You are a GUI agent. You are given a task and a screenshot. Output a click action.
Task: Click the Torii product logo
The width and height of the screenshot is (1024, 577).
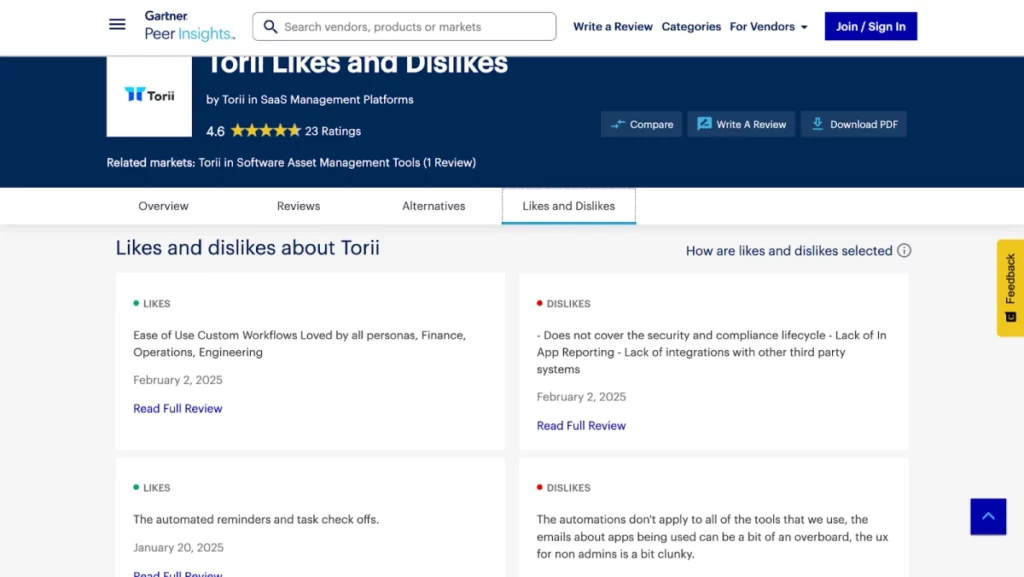coord(150,95)
